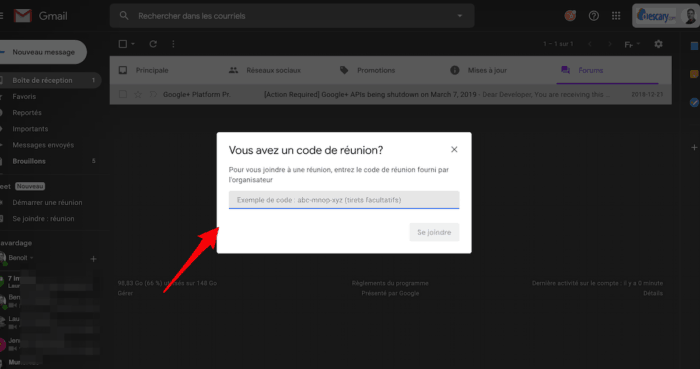Open Importants folder
This screenshot has width=700, height=369.
coord(30,129)
